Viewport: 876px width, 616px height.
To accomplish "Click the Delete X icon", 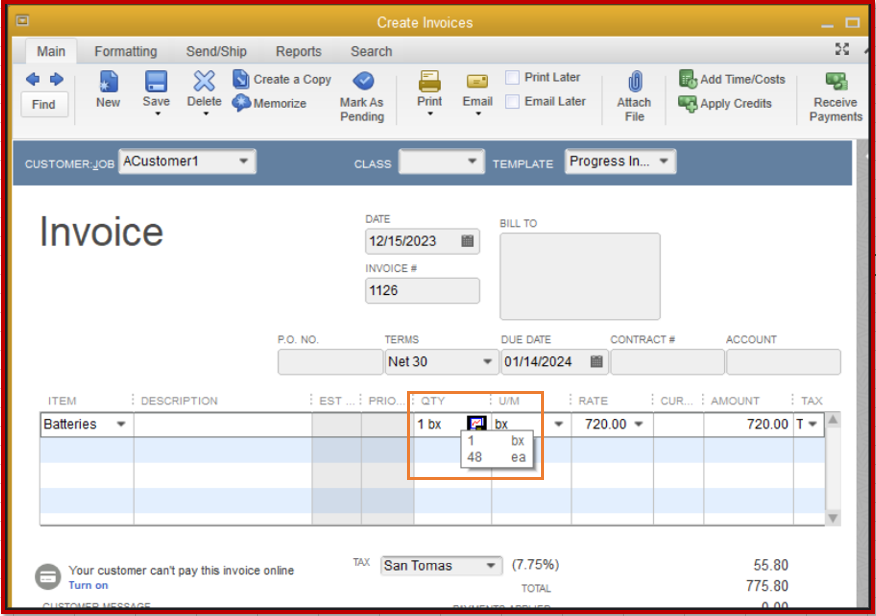I will 204,81.
